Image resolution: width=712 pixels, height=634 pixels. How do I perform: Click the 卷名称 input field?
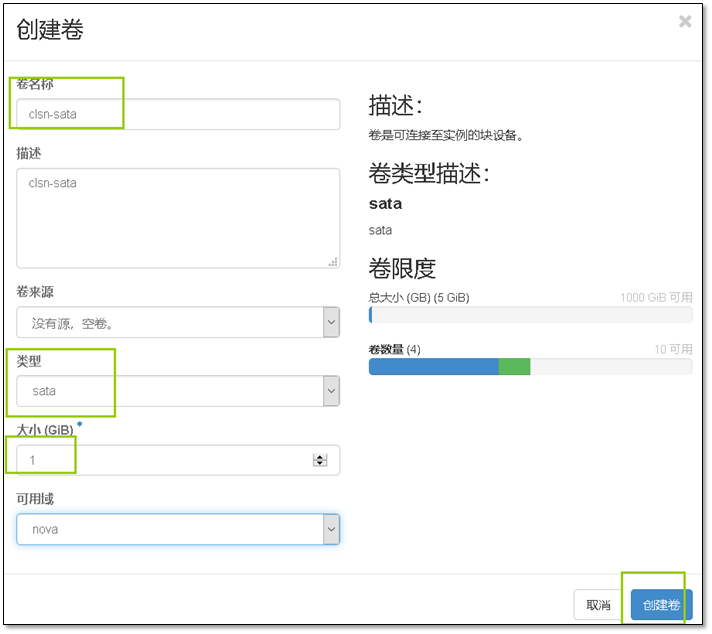(x=178, y=114)
